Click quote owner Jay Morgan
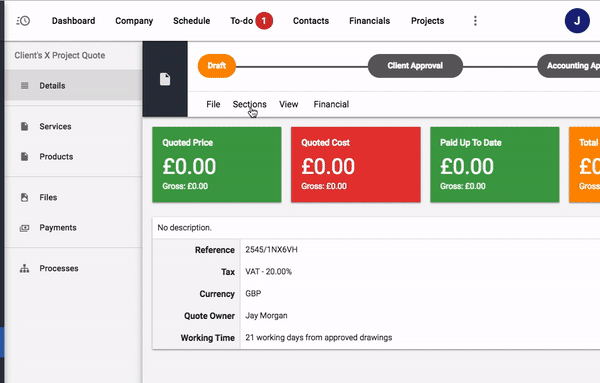Screen dimensions: 600x383 coord(266,316)
